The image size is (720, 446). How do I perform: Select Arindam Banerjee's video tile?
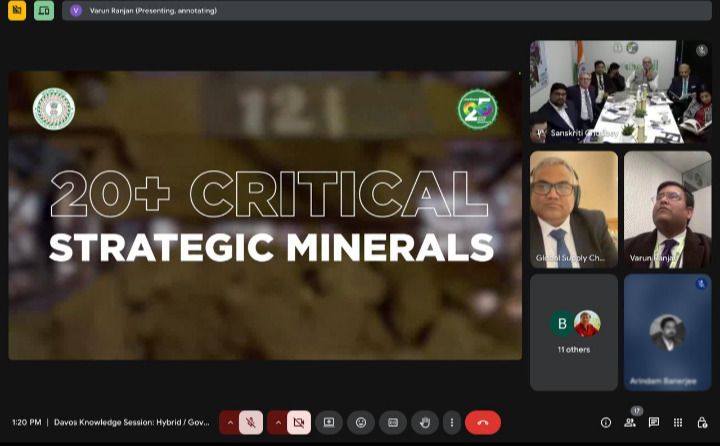[667, 332]
